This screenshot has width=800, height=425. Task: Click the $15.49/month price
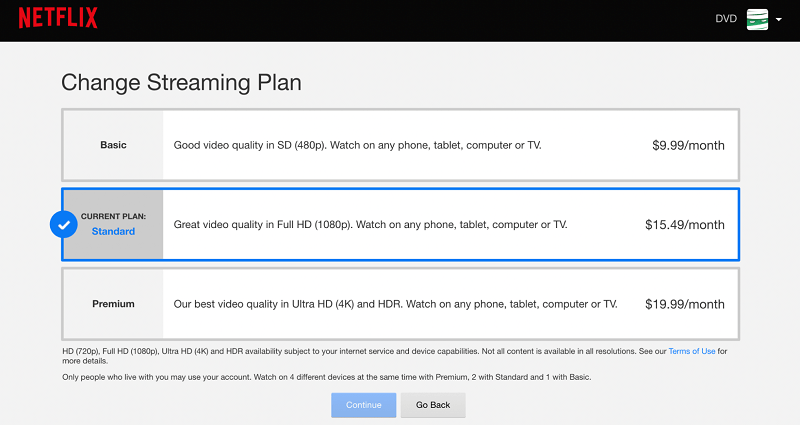pos(685,225)
